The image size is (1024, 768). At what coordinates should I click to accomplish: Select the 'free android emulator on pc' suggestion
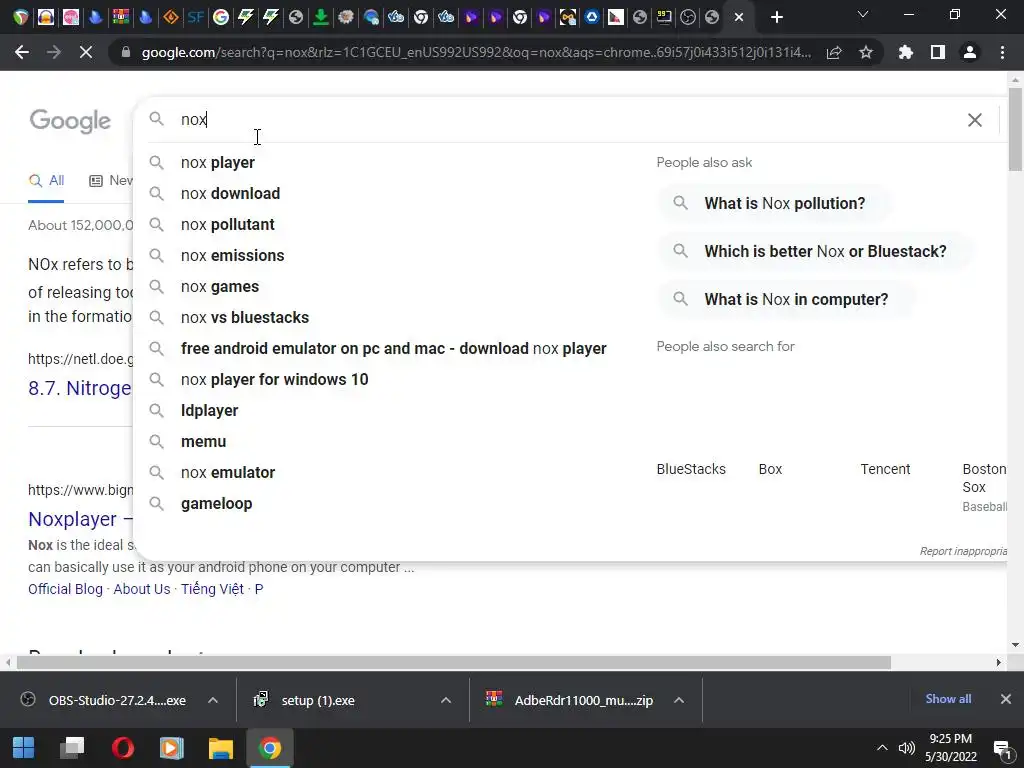393,349
